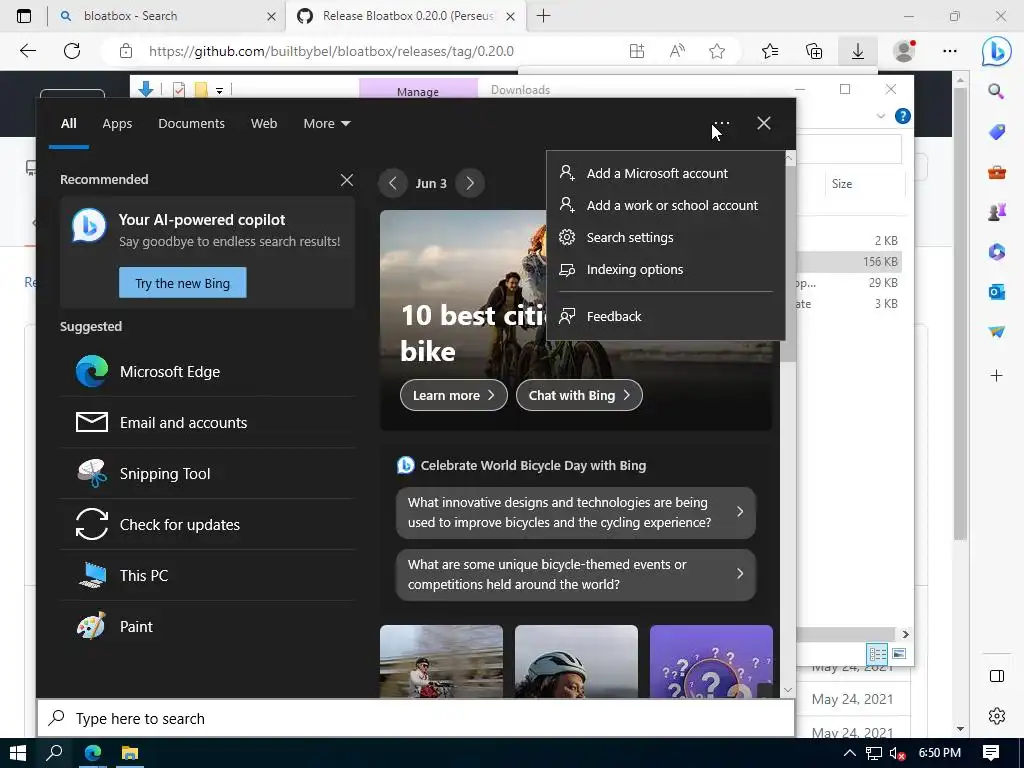
Task: Click the Edge profile avatar icon
Action: [x=904, y=50]
